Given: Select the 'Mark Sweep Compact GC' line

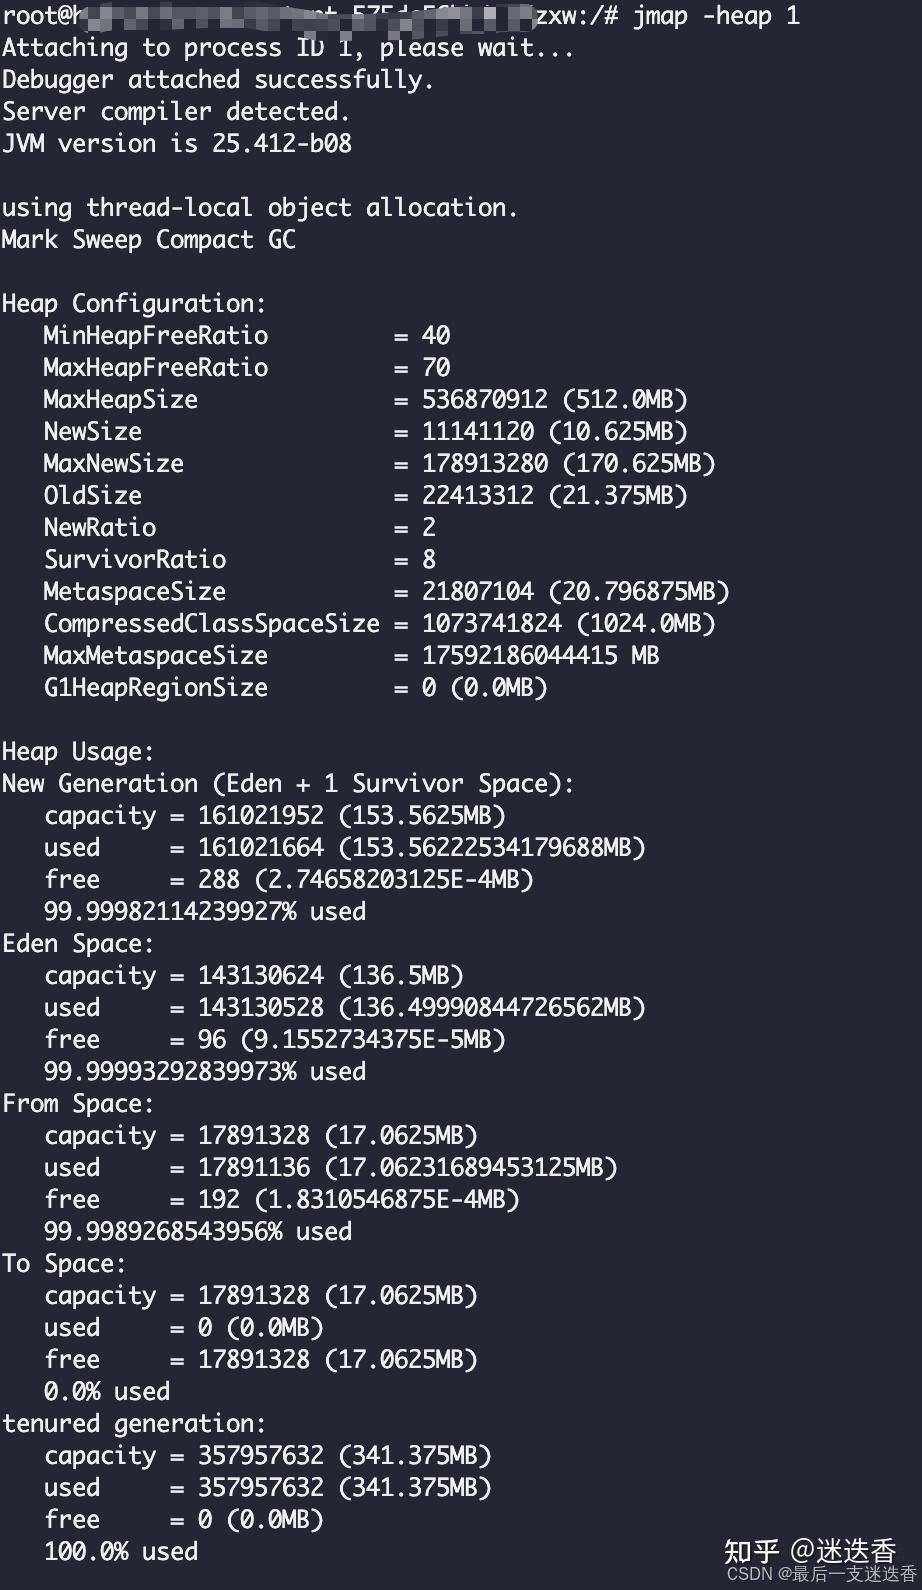Looking at the screenshot, I should click(149, 240).
